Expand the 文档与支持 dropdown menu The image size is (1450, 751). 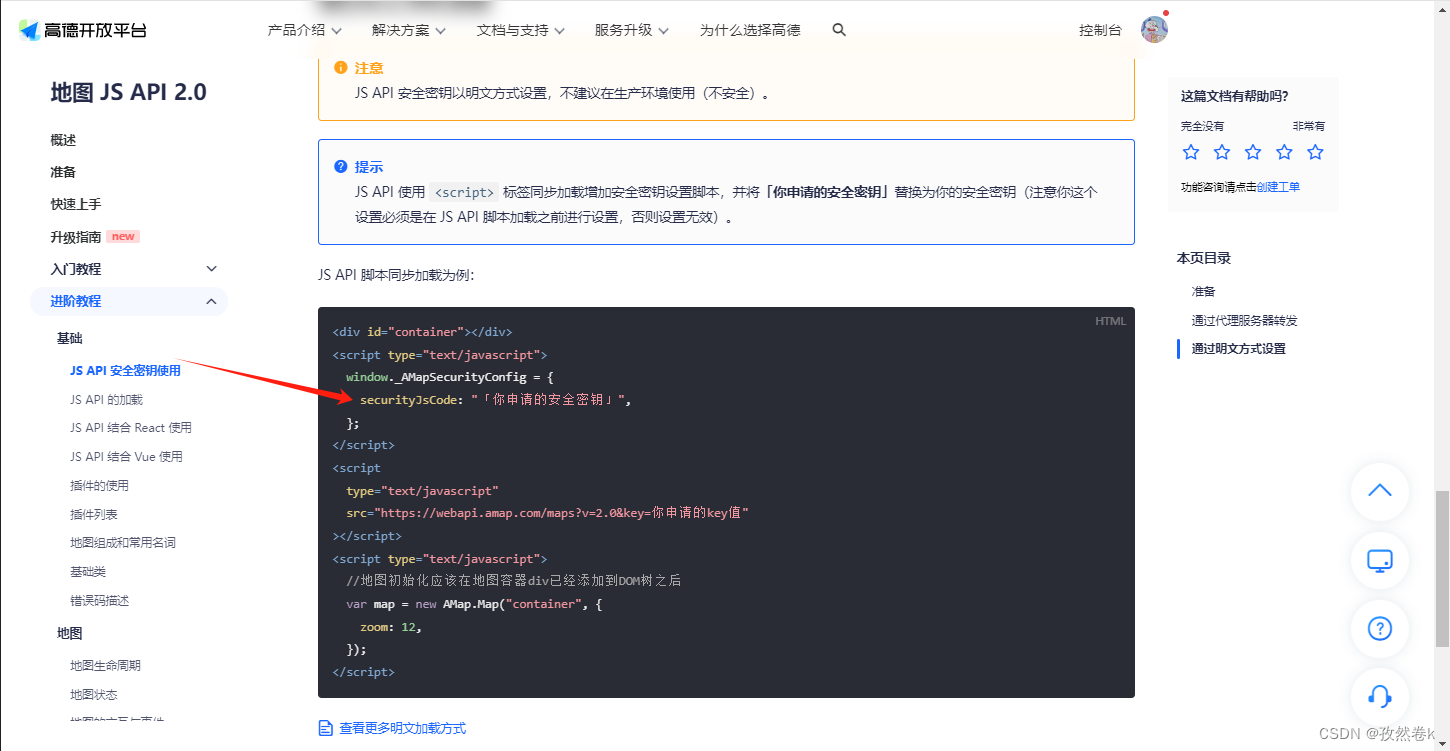521,30
